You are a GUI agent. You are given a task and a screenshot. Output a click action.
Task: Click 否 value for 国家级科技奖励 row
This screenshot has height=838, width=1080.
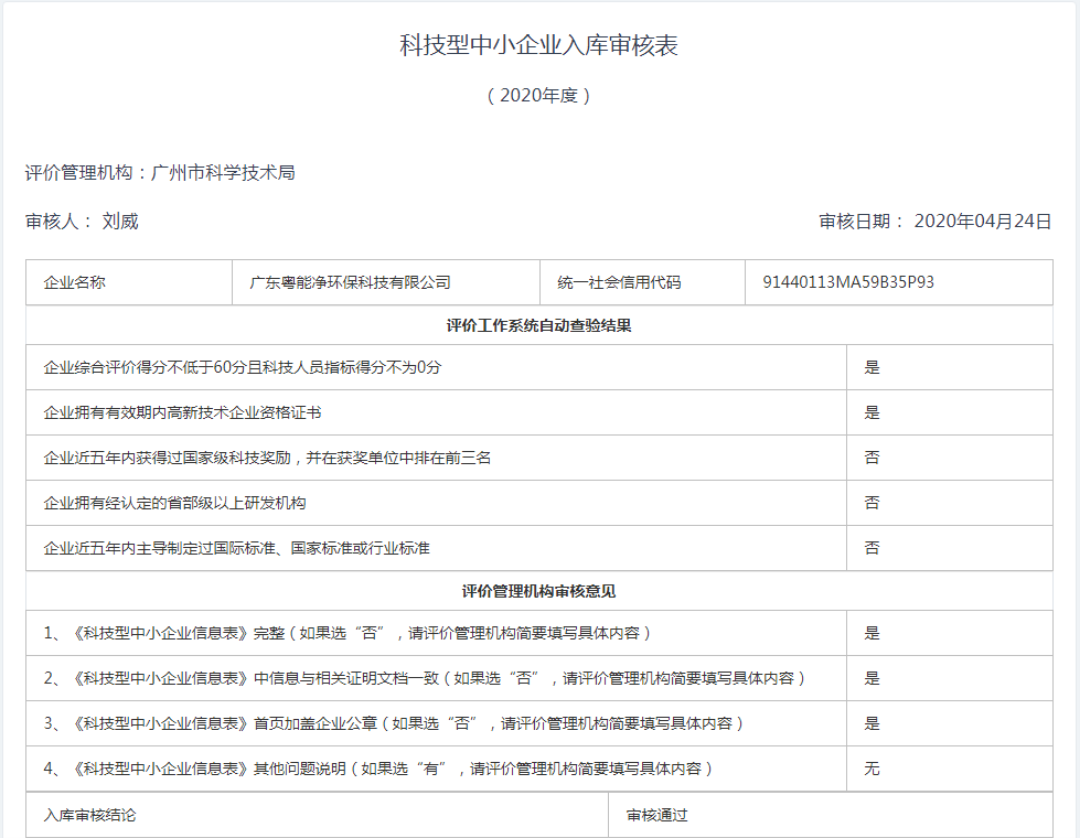872,457
